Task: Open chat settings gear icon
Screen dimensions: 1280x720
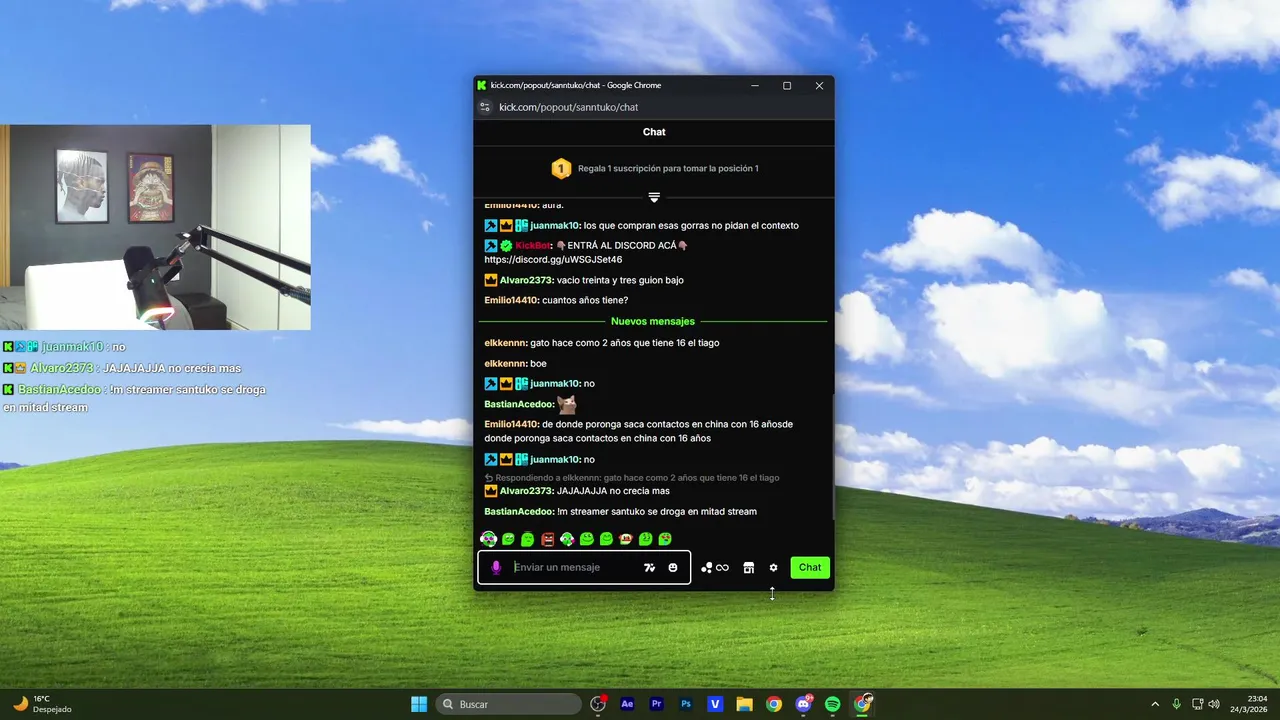Action: point(773,568)
